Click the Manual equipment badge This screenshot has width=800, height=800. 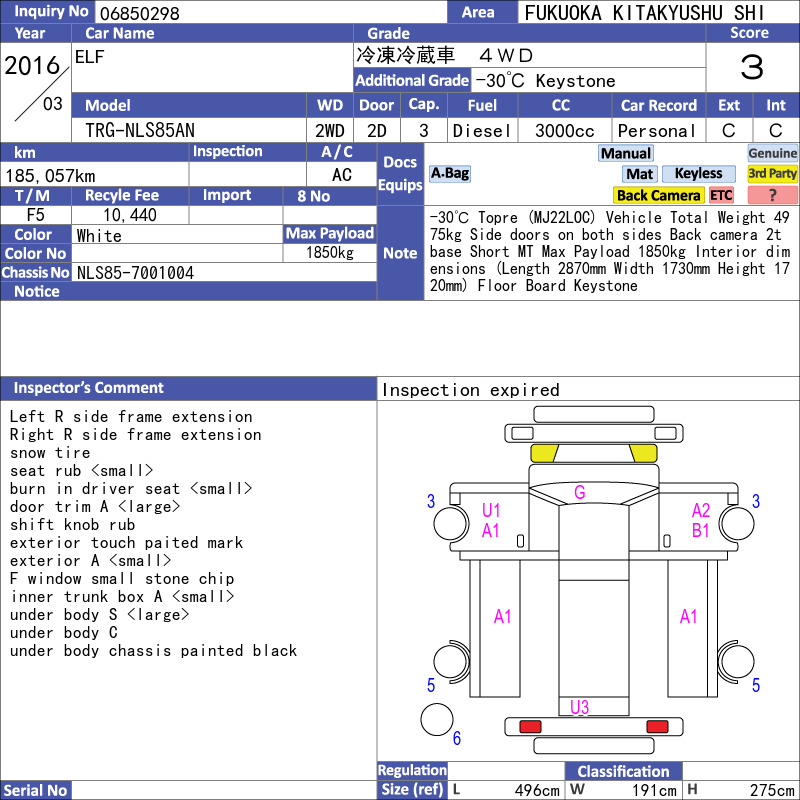(x=626, y=154)
